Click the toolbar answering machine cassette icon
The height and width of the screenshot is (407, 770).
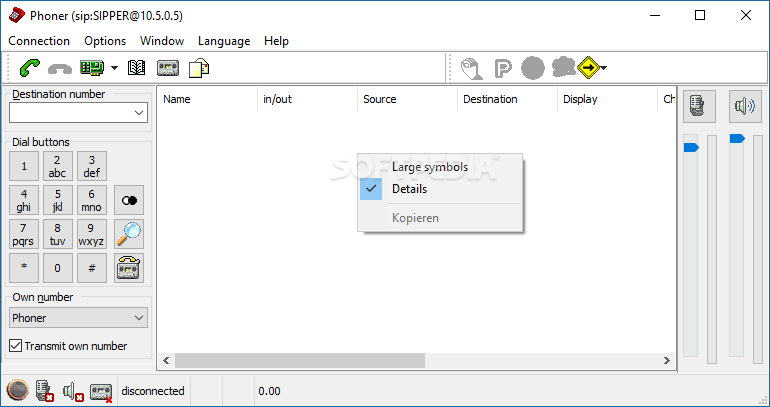coord(168,68)
